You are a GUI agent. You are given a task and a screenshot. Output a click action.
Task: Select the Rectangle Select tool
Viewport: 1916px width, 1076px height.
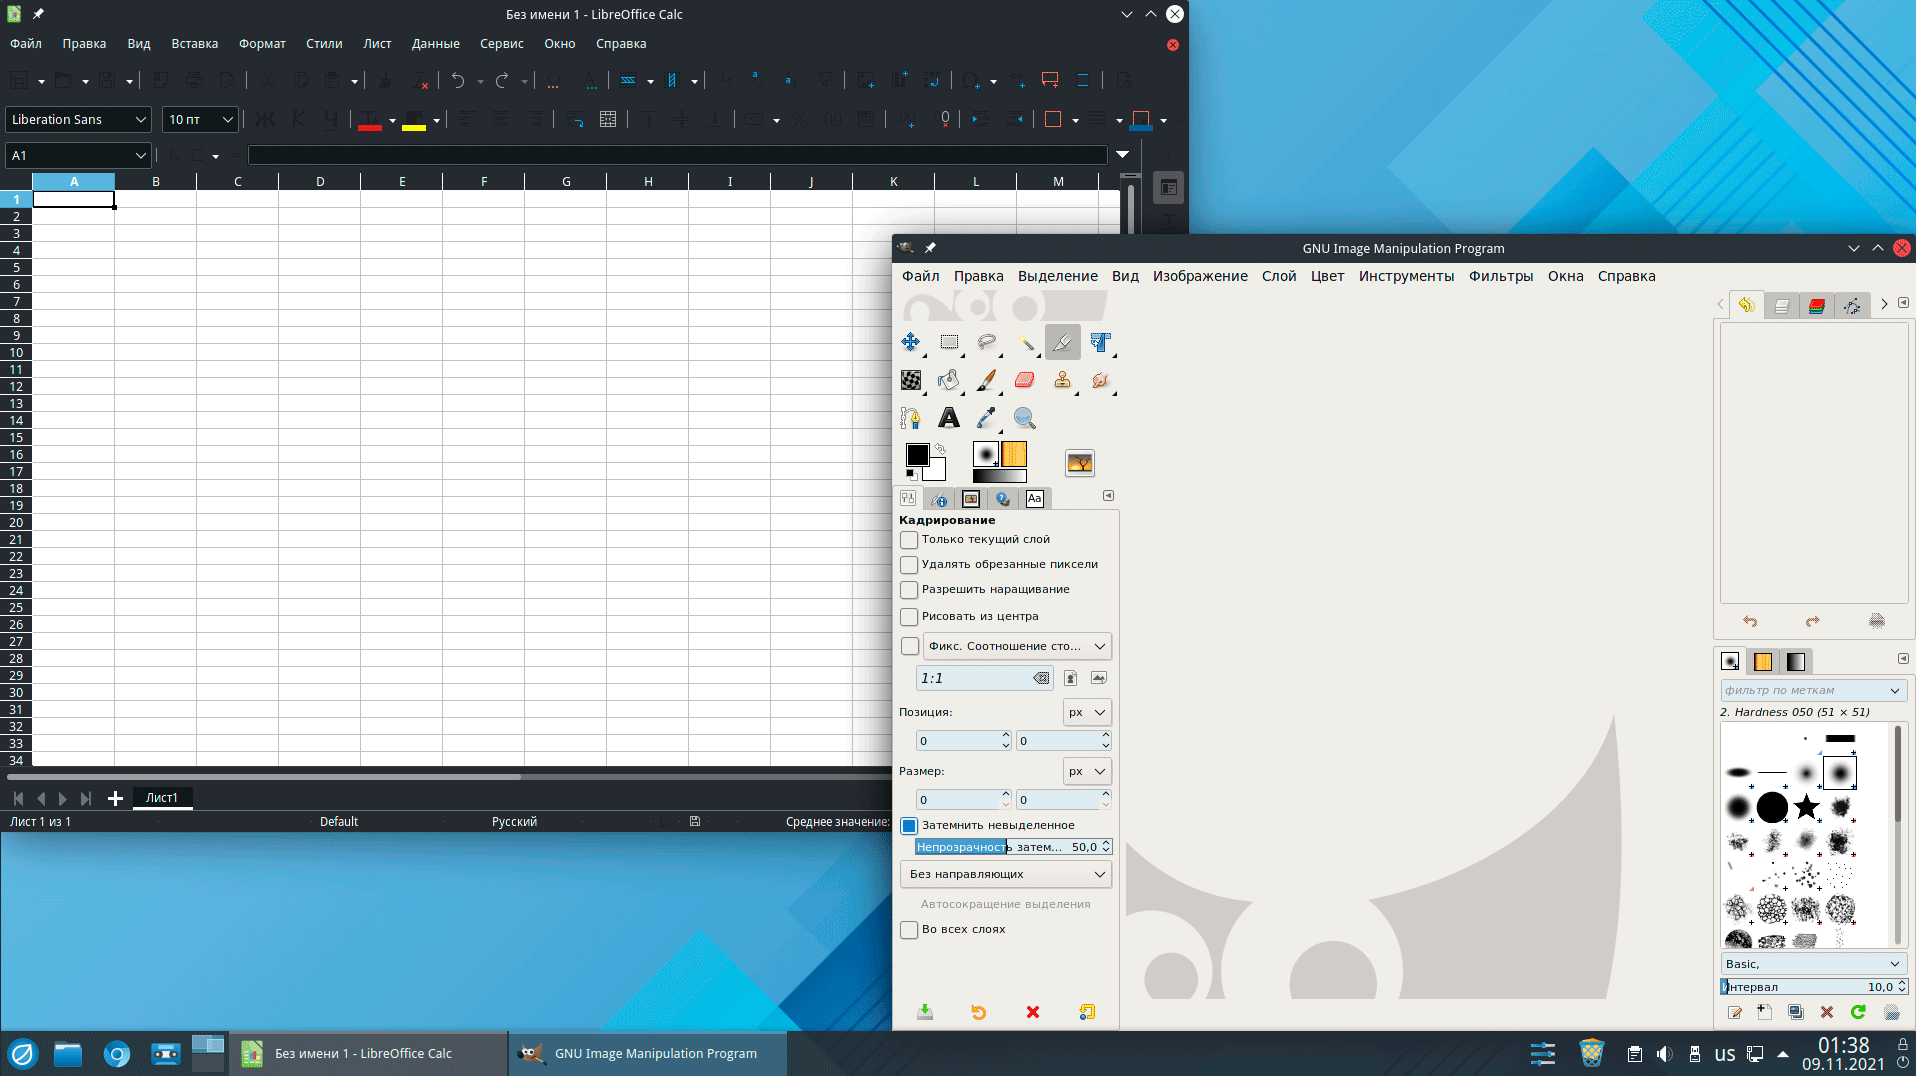point(949,342)
